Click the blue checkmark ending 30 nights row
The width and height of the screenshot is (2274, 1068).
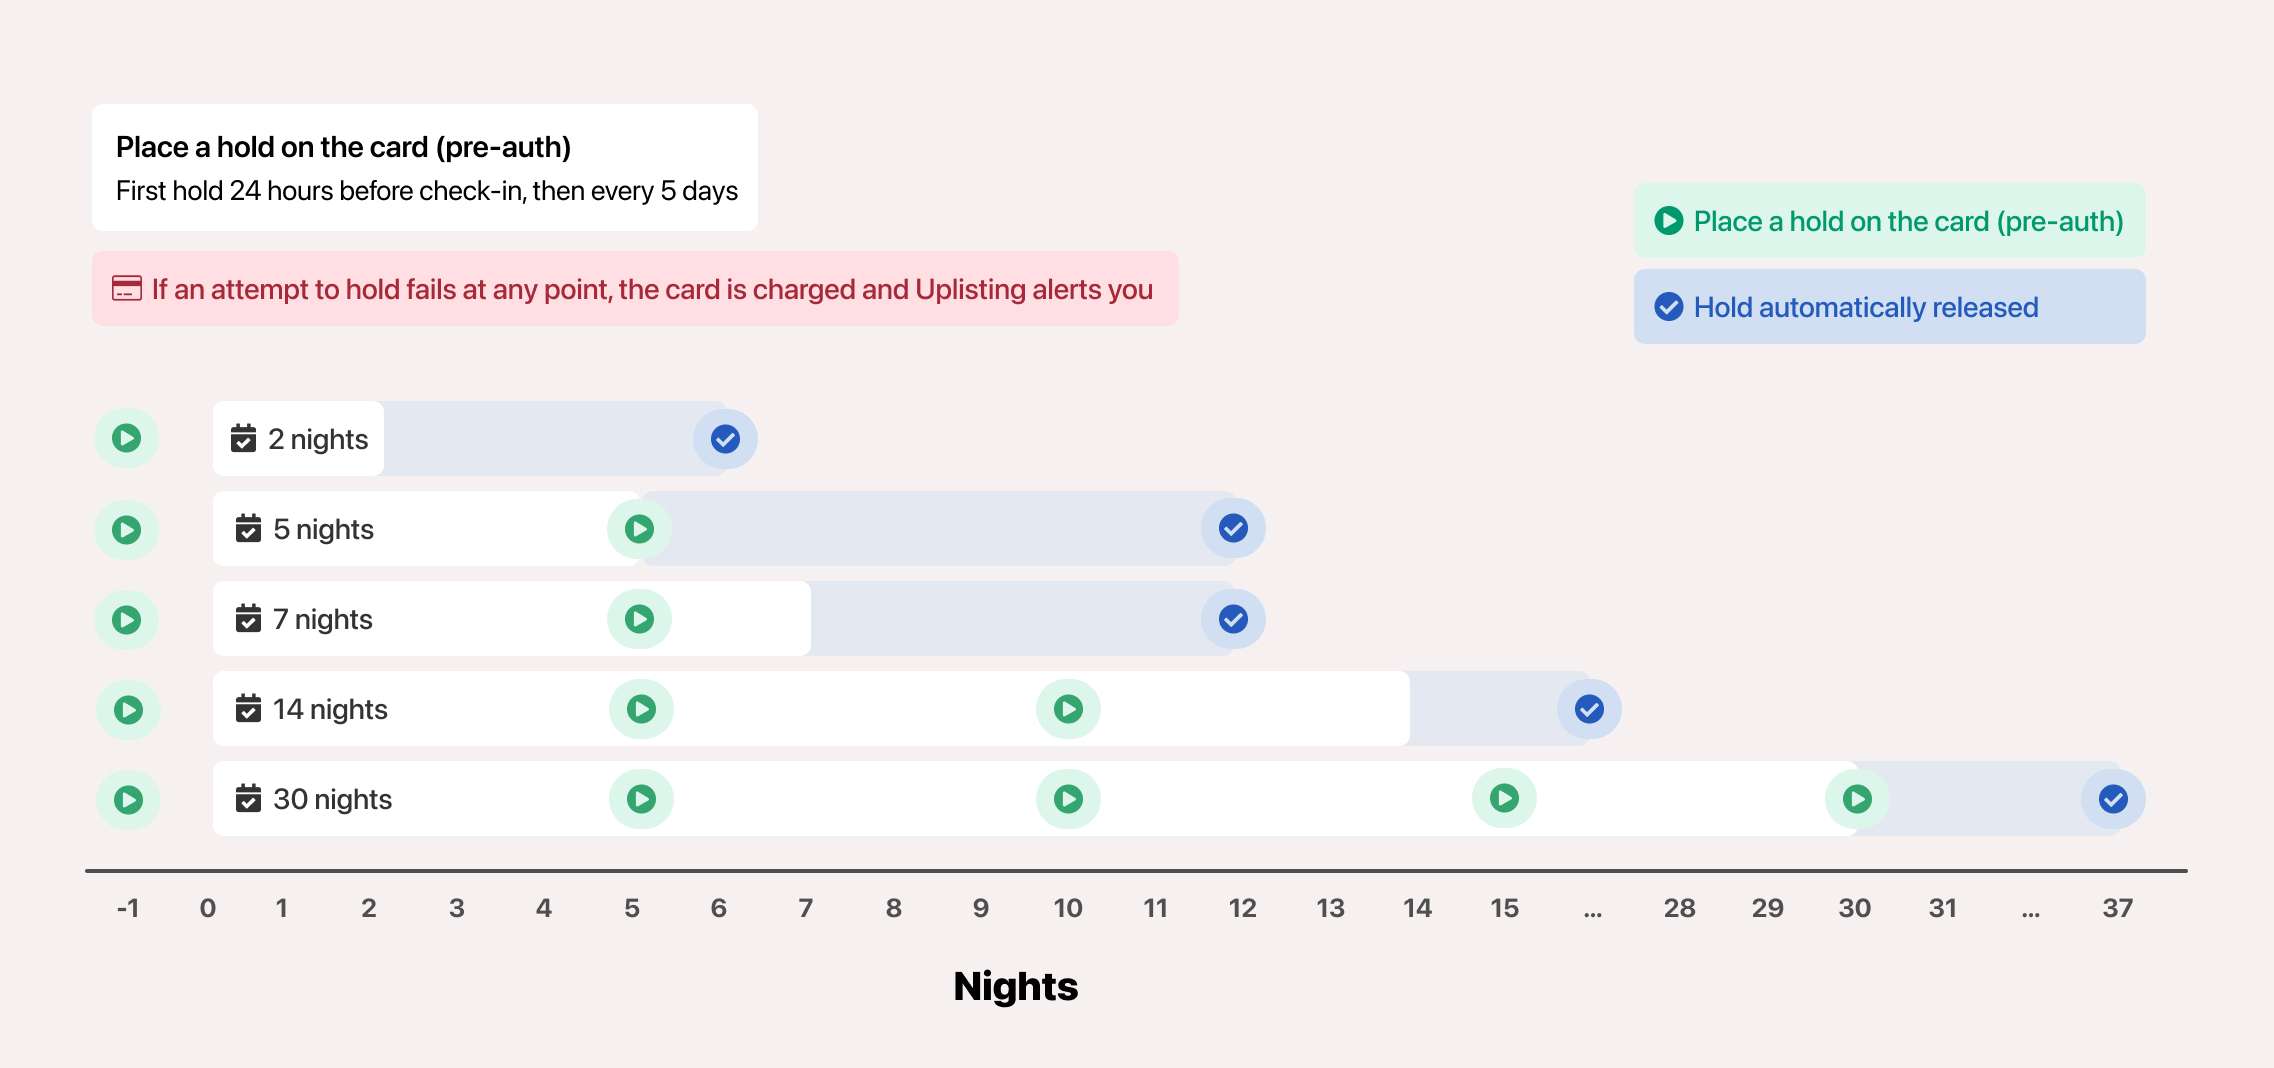[2113, 799]
